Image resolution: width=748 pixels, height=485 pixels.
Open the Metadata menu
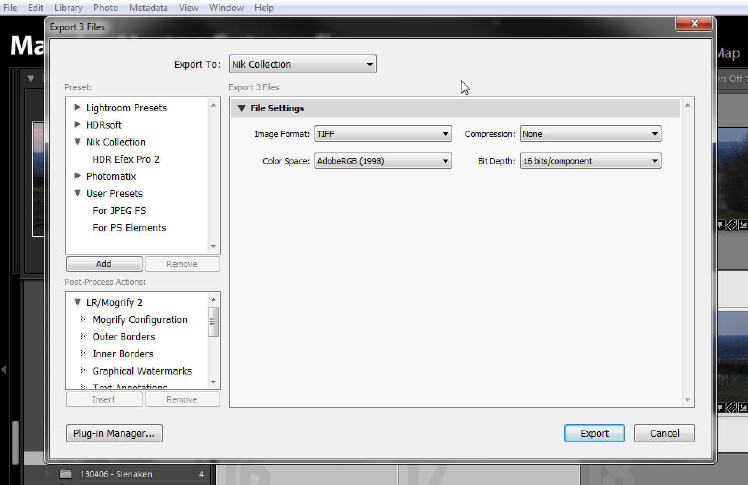tap(148, 8)
